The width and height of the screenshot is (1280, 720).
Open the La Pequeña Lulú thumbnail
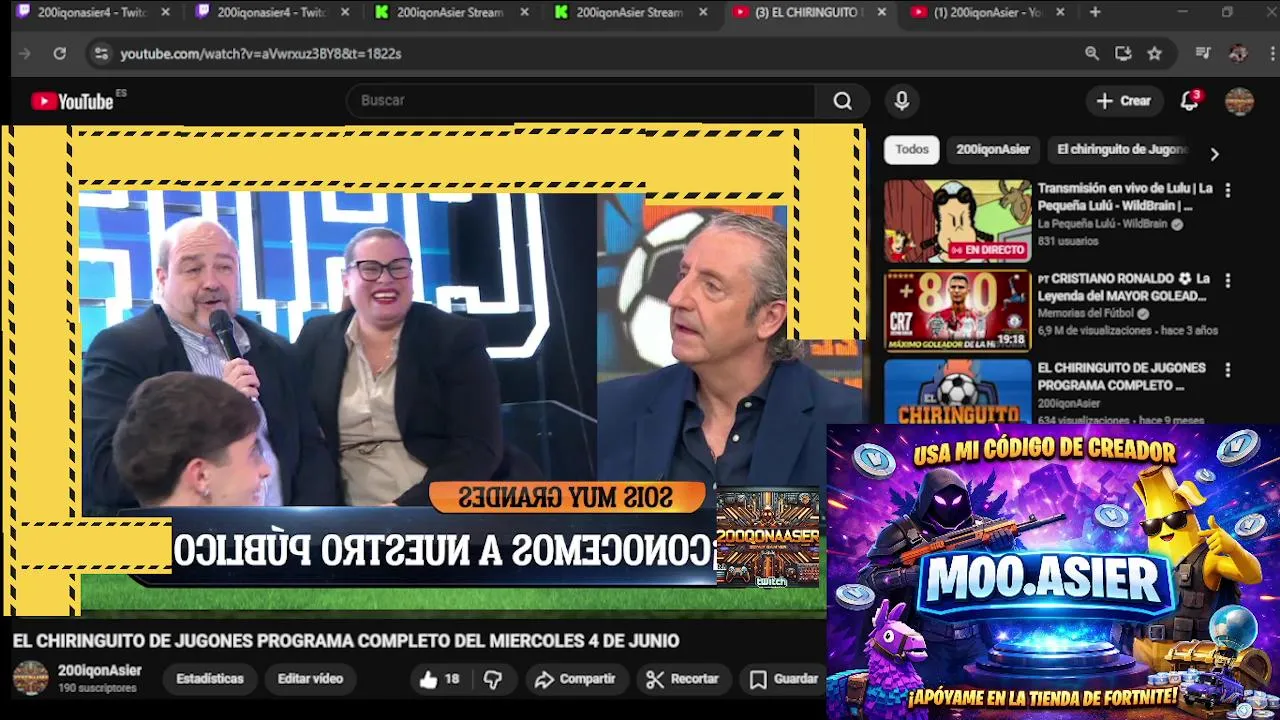(957, 221)
